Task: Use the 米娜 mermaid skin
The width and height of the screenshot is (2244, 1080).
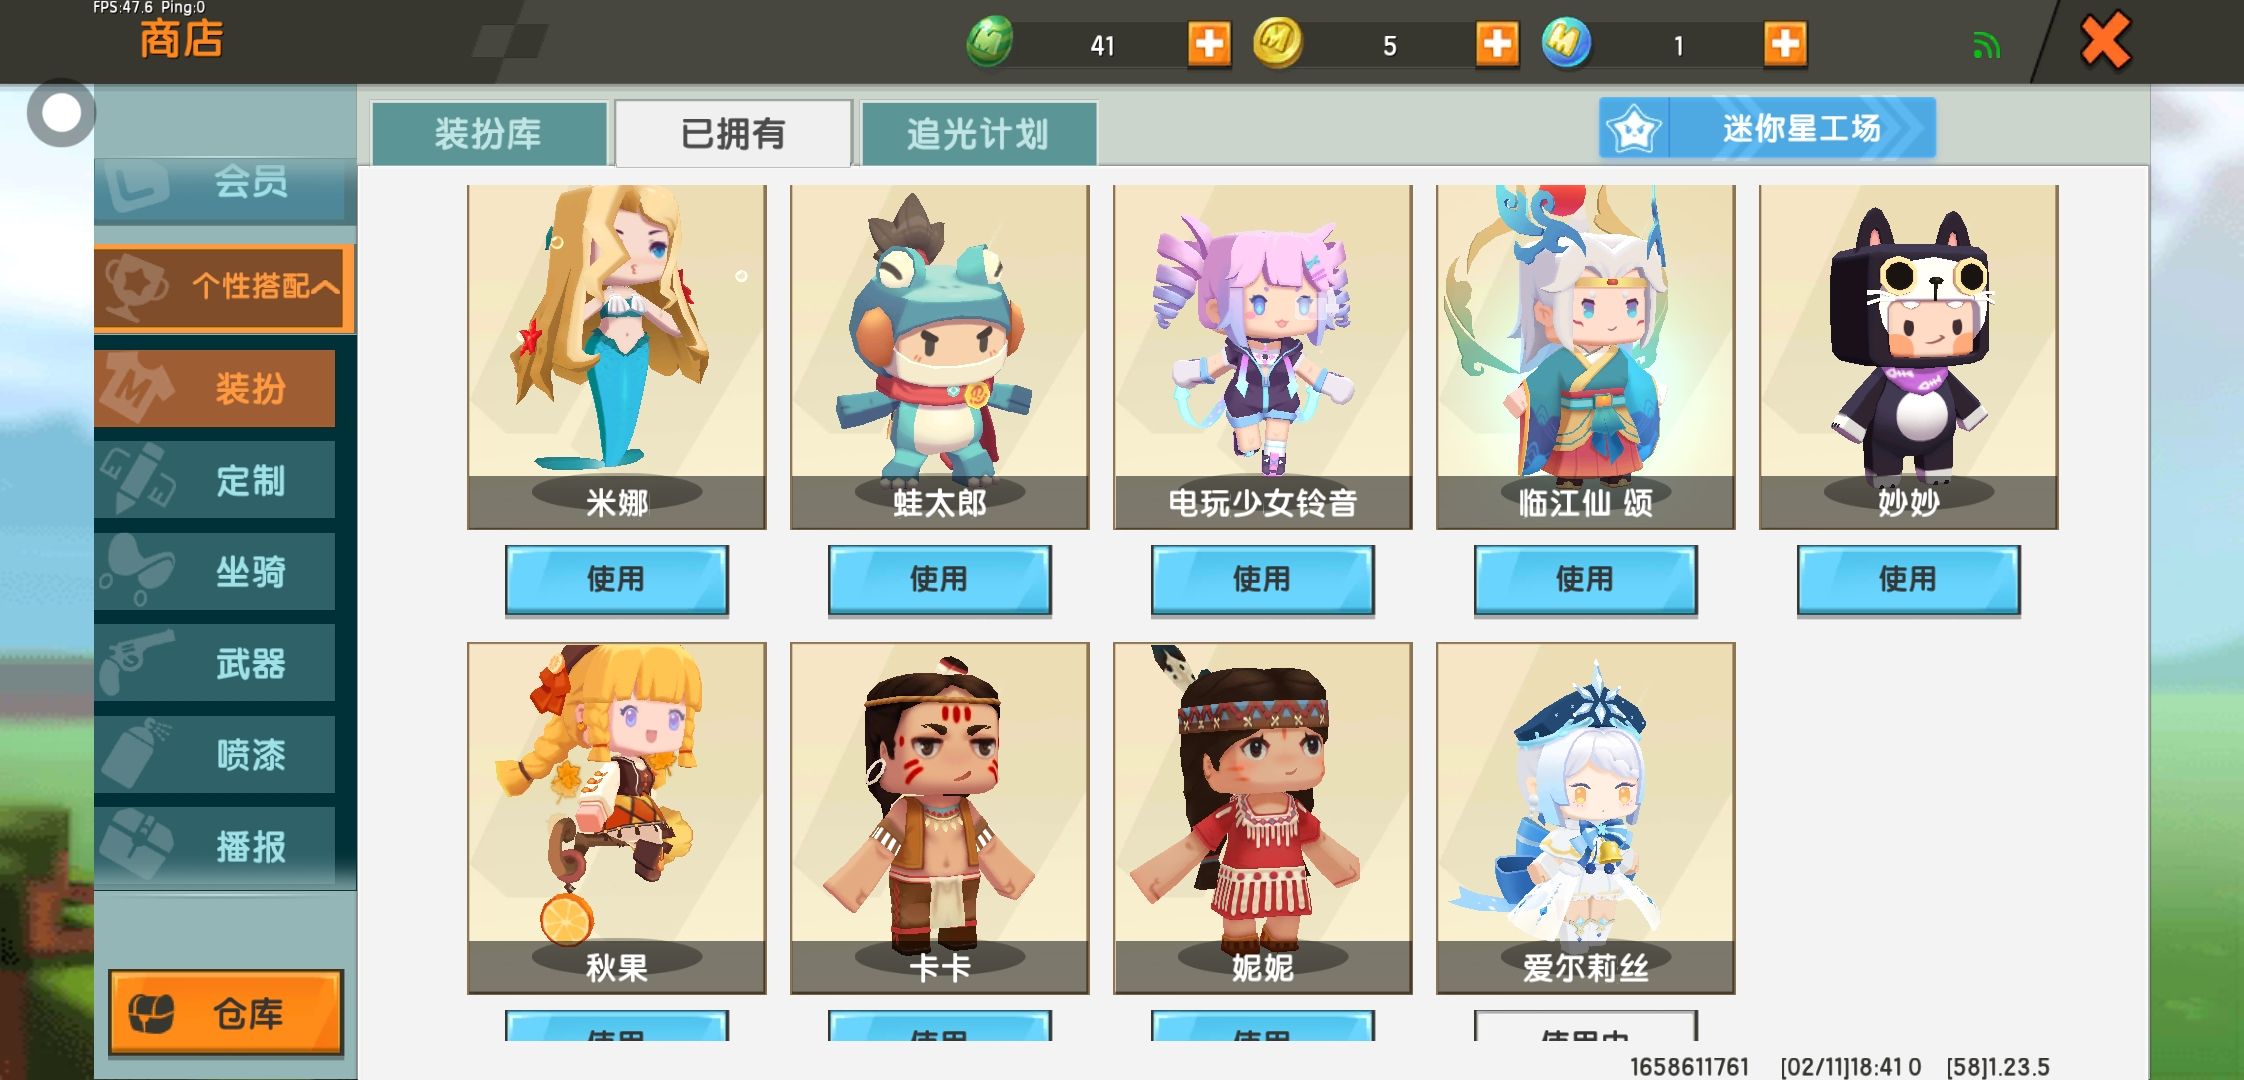Action: point(616,579)
